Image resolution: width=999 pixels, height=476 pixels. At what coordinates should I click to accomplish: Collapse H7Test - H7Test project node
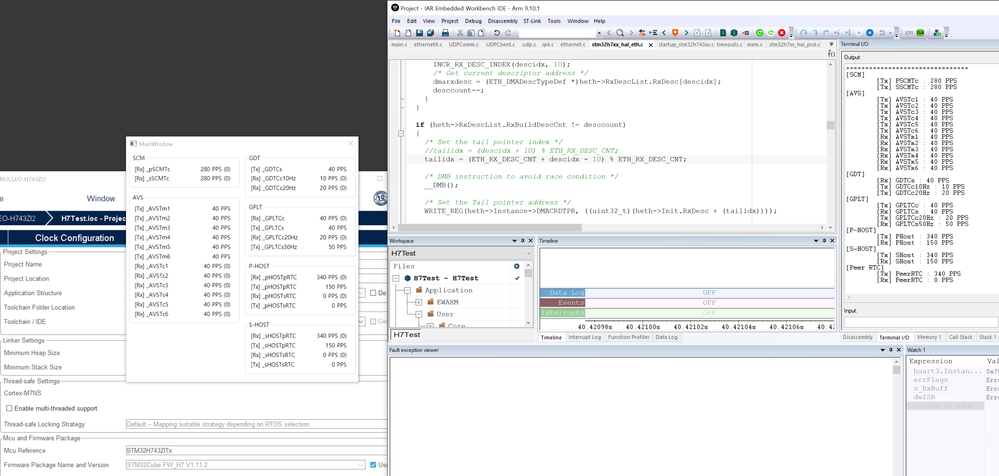[x=396, y=278]
